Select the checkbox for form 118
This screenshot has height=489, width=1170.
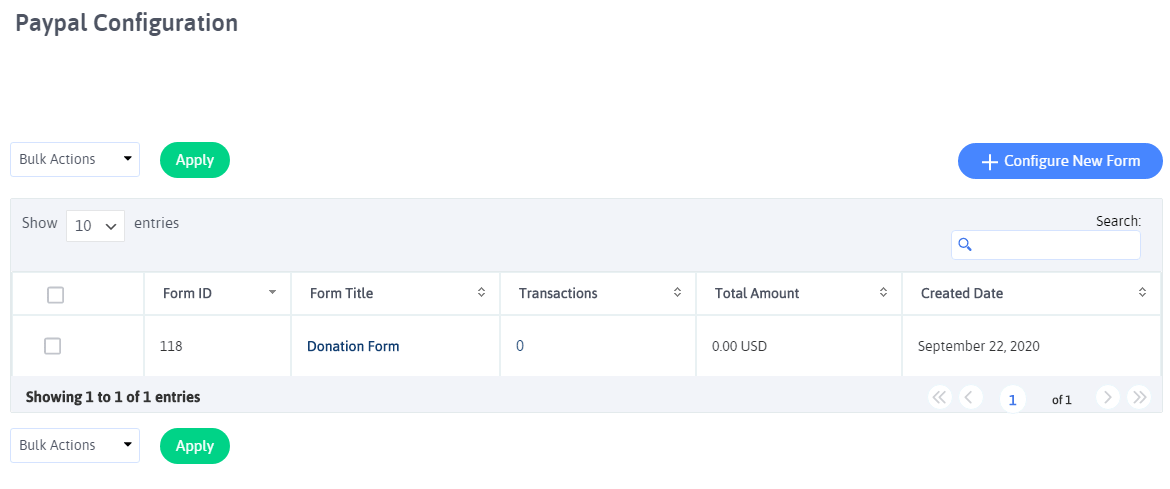coord(52,346)
